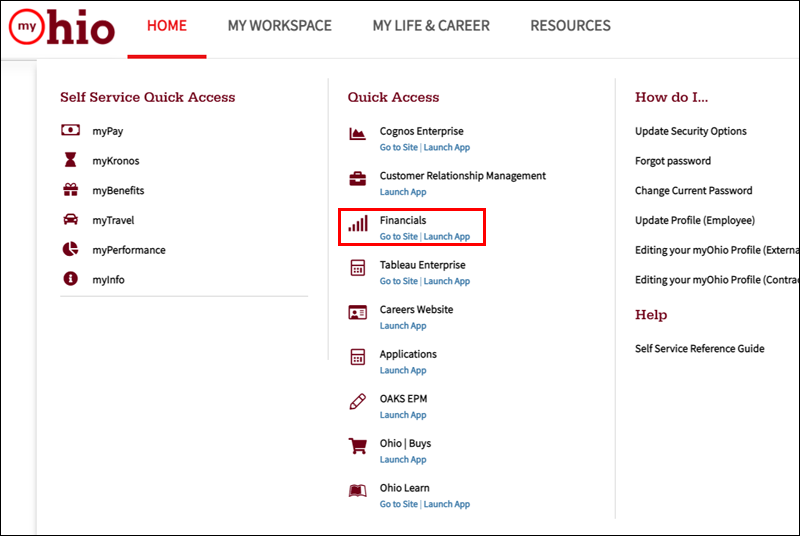Open Editing your myOhio Profile (External) link
800x536 pixels.
(x=717, y=250)
